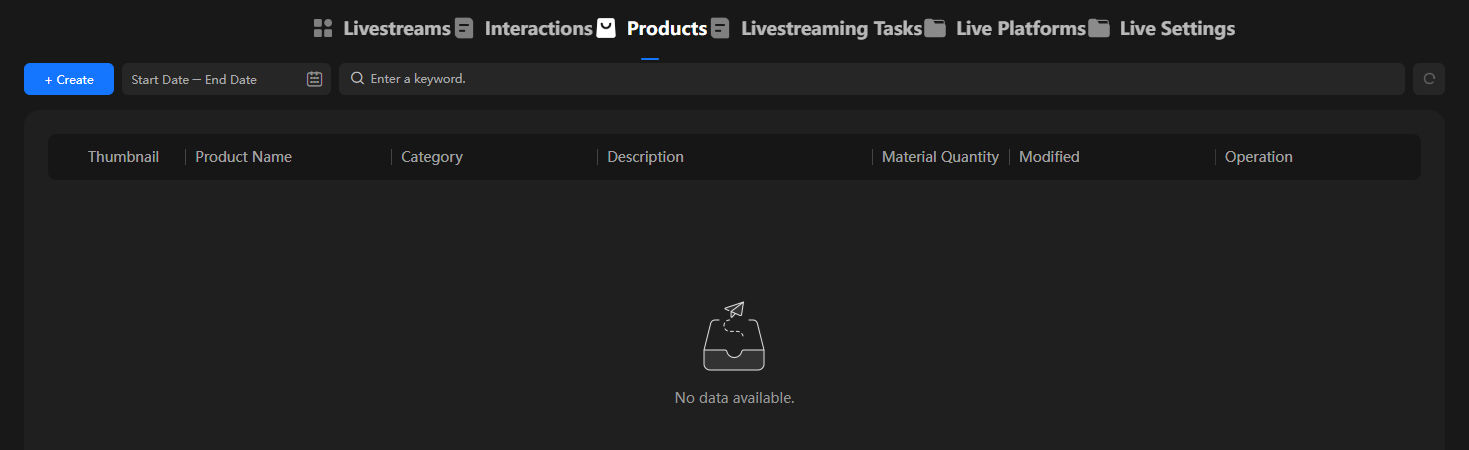Open the Start Date – End Date picker

[226, 79]
